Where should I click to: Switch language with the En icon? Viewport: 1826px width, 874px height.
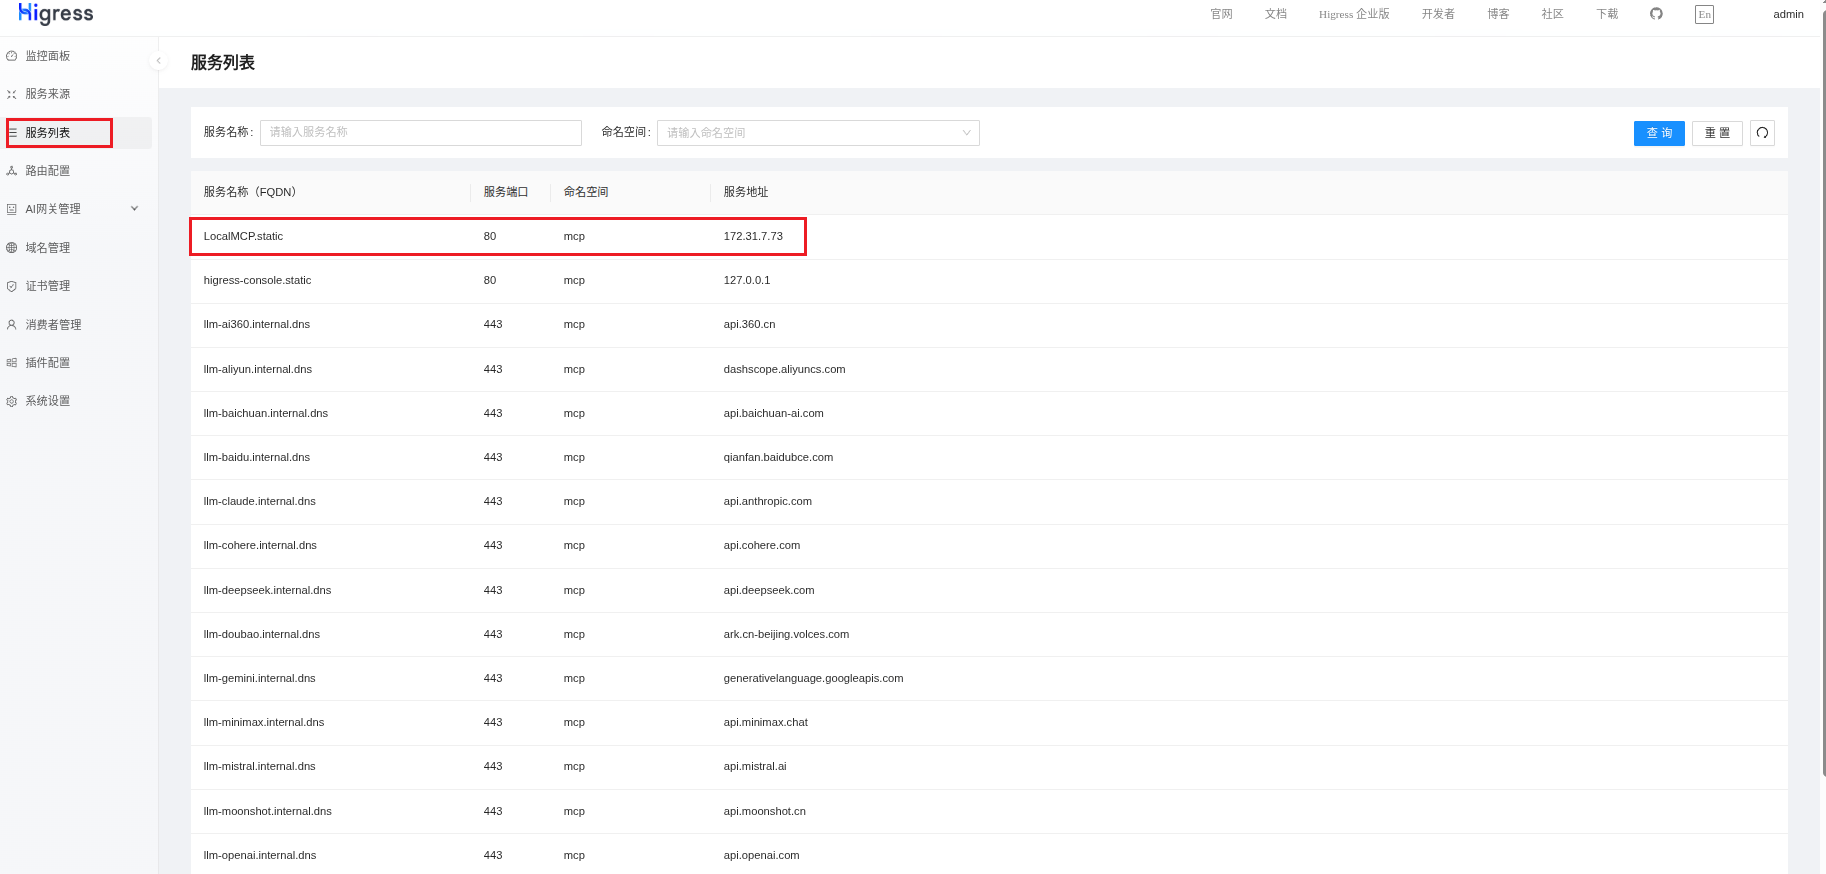click(1704, 14)
